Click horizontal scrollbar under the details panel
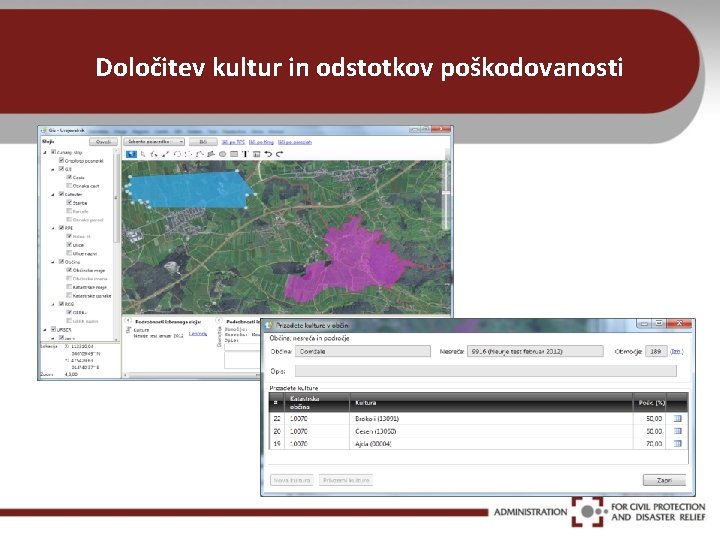This screenshot has width=720, height=540. tap(193, 376)
